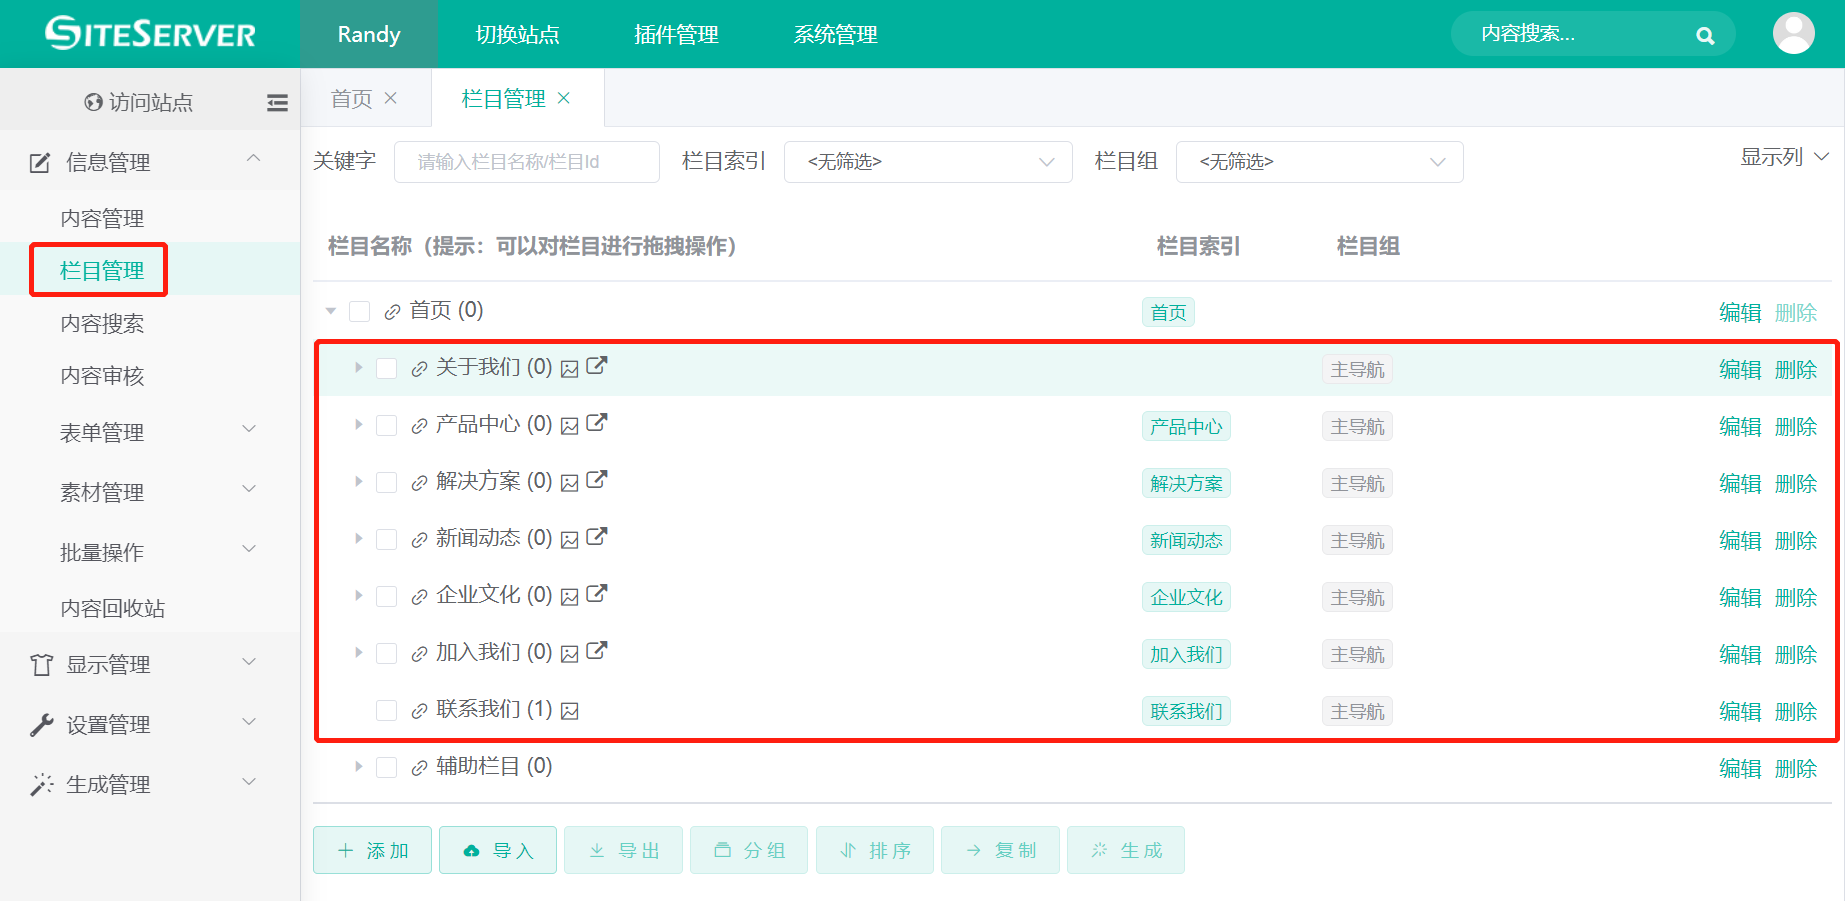Switch to the 首页 tab

[x=351, y=97]
